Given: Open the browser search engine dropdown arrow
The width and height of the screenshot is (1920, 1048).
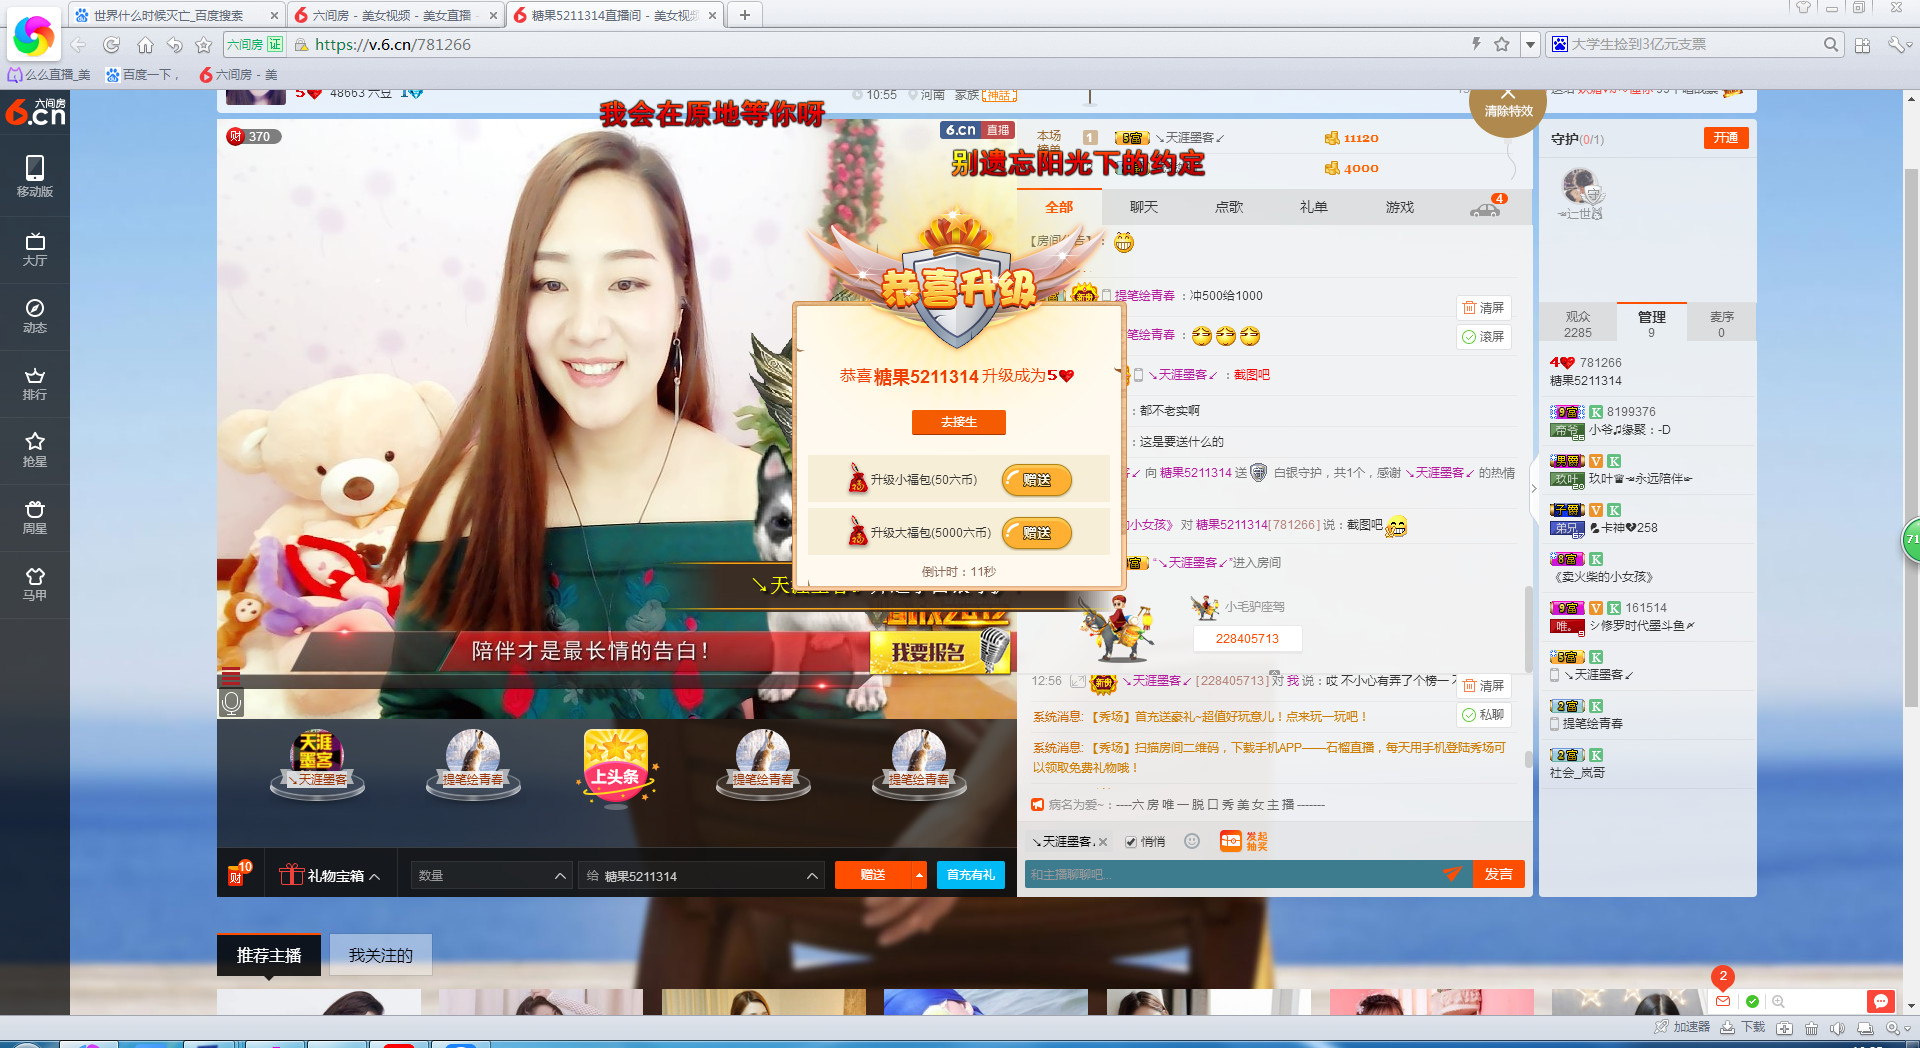Looking at the screenshot, I should tap(1530, 44).
